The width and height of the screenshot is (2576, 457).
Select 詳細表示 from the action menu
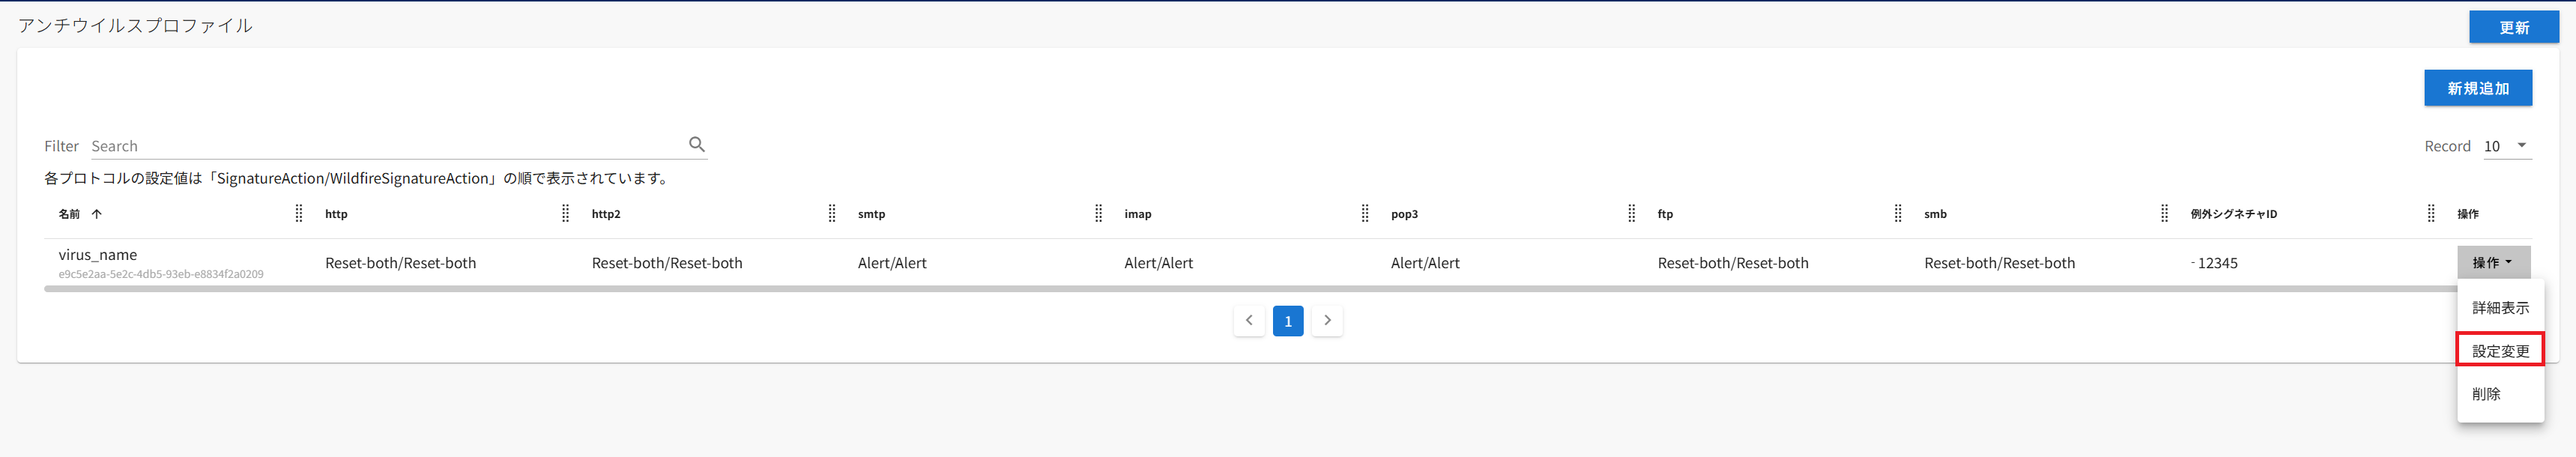[x=2500, y=308]
